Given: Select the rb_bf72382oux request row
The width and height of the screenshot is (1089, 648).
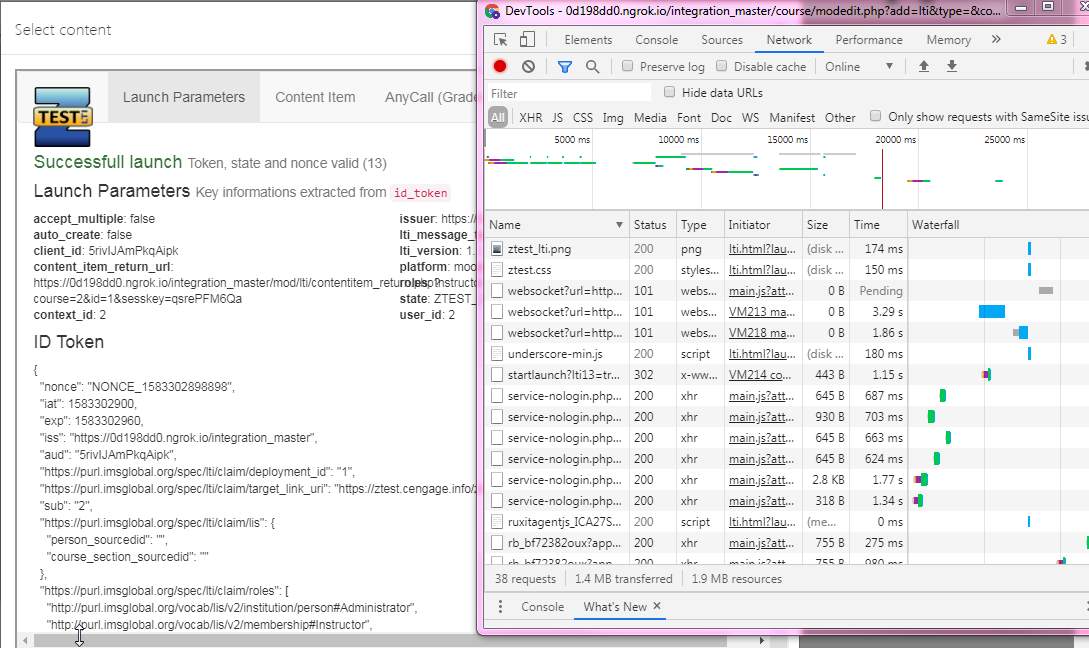Looking at the screenshot, I should tap(787, 542).
